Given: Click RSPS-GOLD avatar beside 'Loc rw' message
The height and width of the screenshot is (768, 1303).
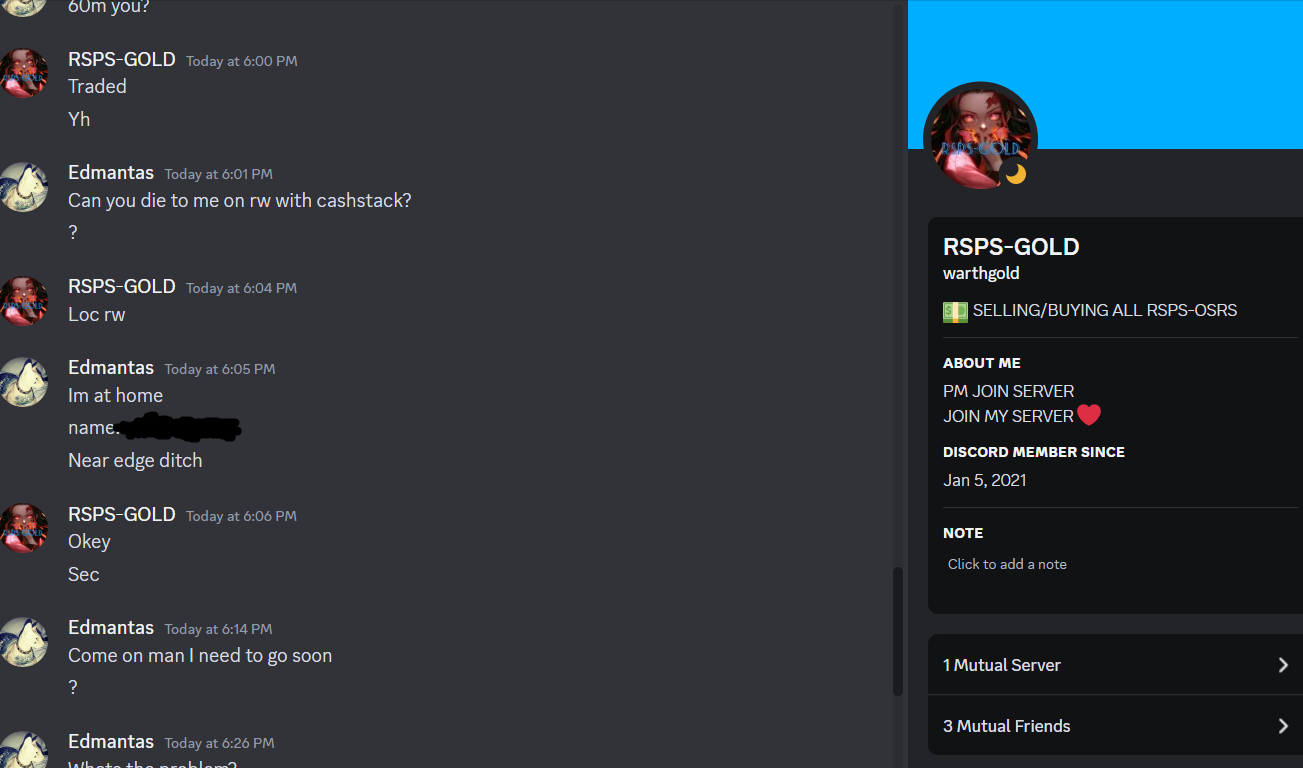Looking at the screenshot, I should click(x=24, y=301).
